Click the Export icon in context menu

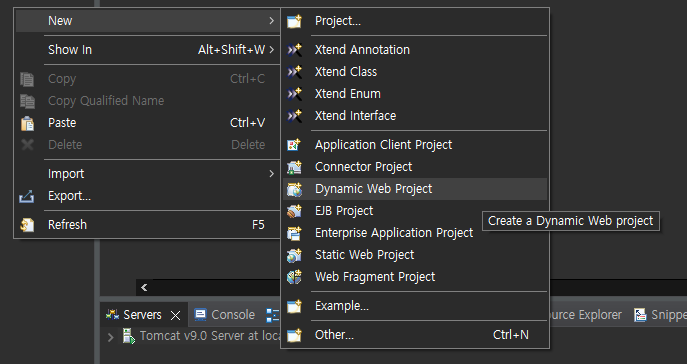[27, 196]
